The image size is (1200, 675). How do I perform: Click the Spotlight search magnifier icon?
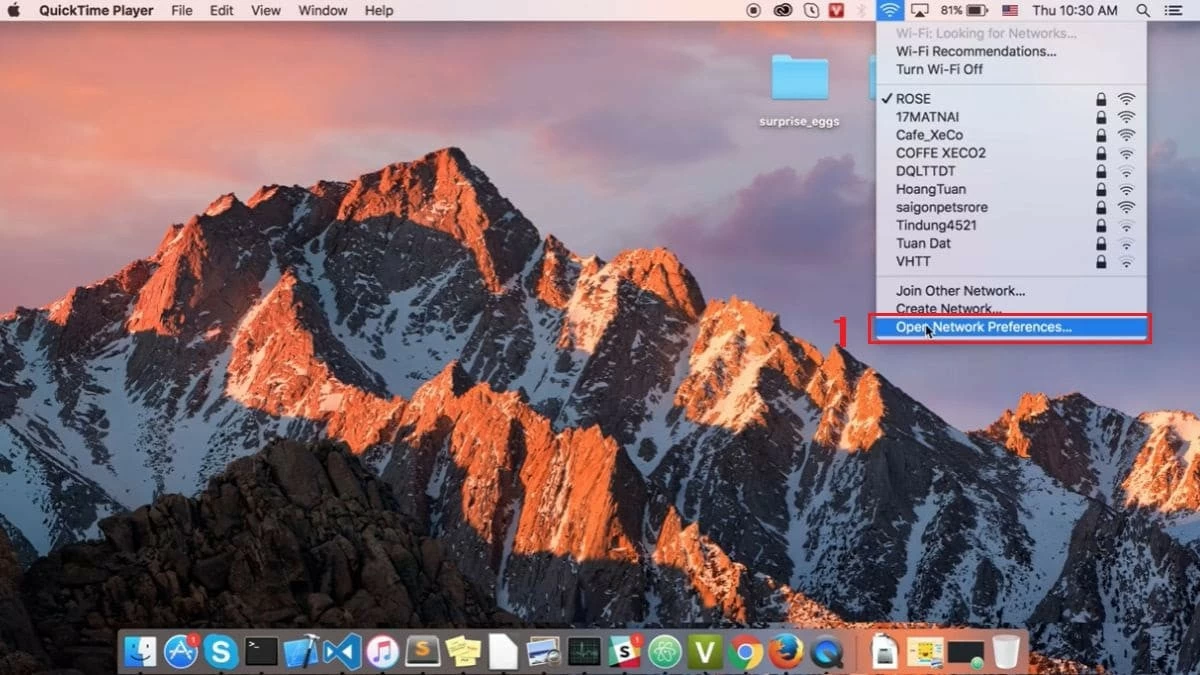(1143, 10)
